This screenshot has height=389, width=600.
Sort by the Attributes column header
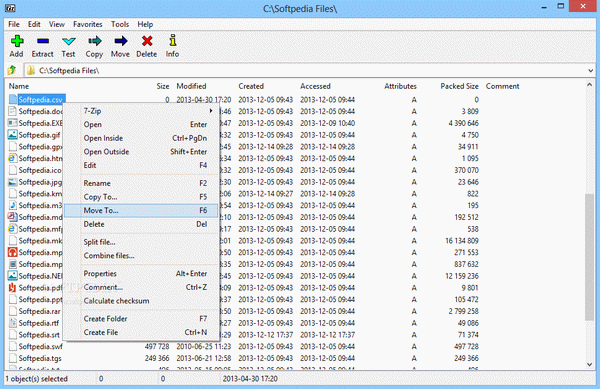(400, 86)
